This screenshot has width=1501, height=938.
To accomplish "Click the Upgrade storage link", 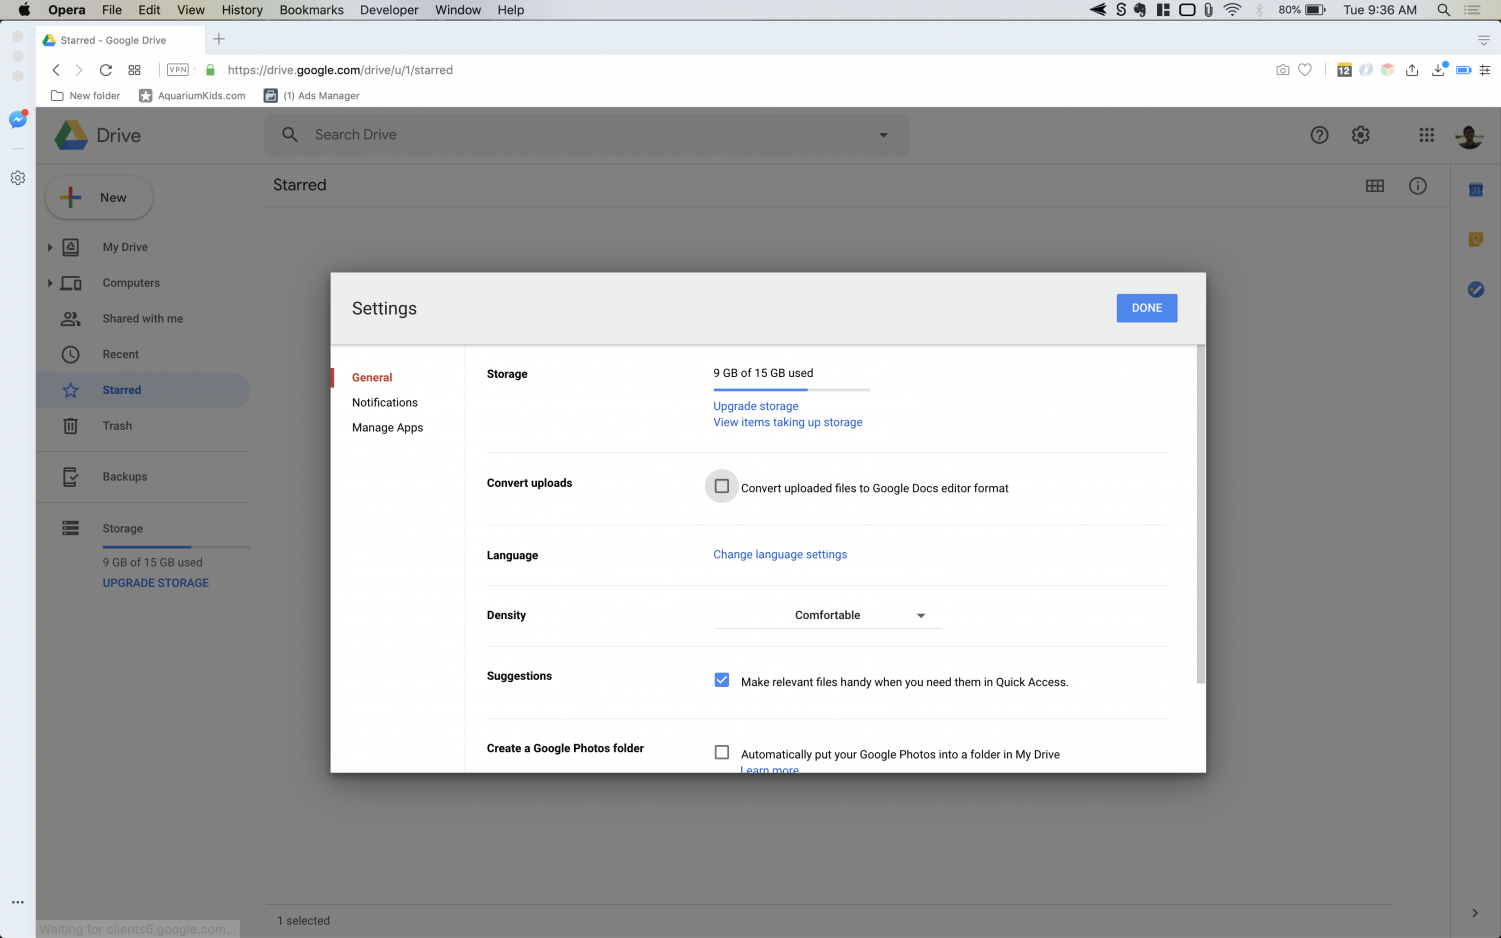I will tap(755, 406).
